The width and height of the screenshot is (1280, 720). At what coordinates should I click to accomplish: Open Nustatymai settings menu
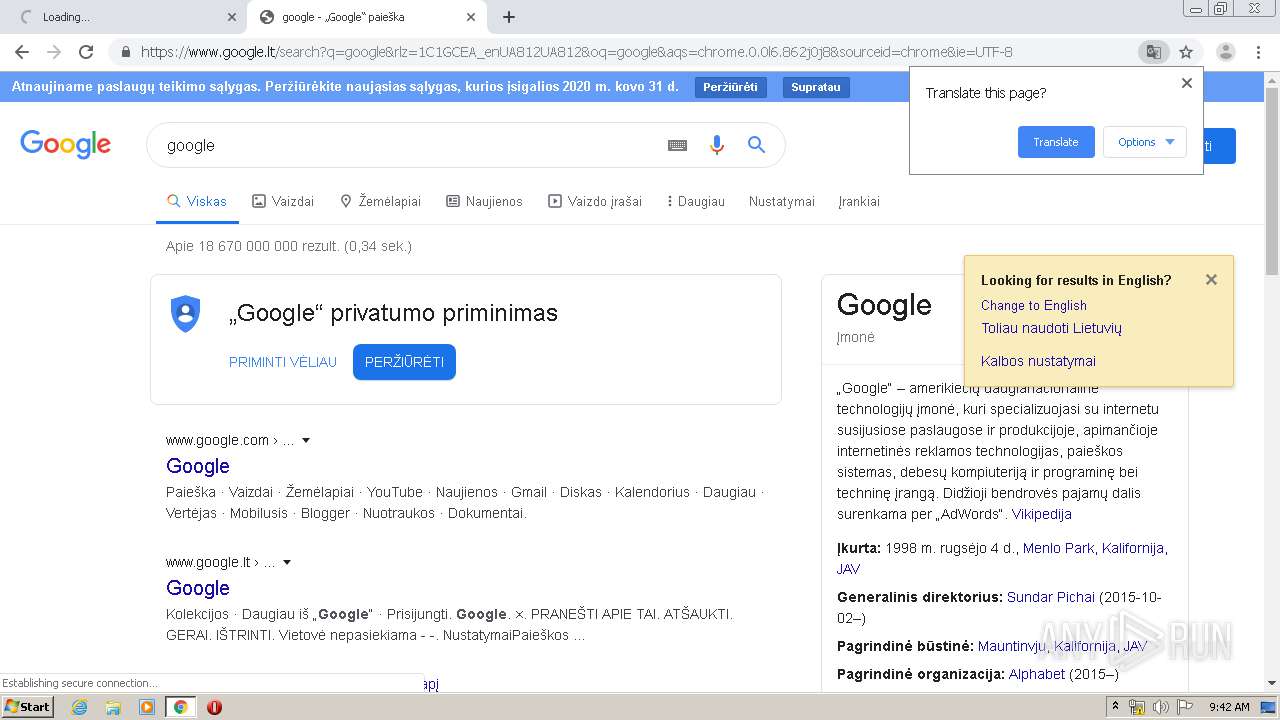click(x=782, y=201)
